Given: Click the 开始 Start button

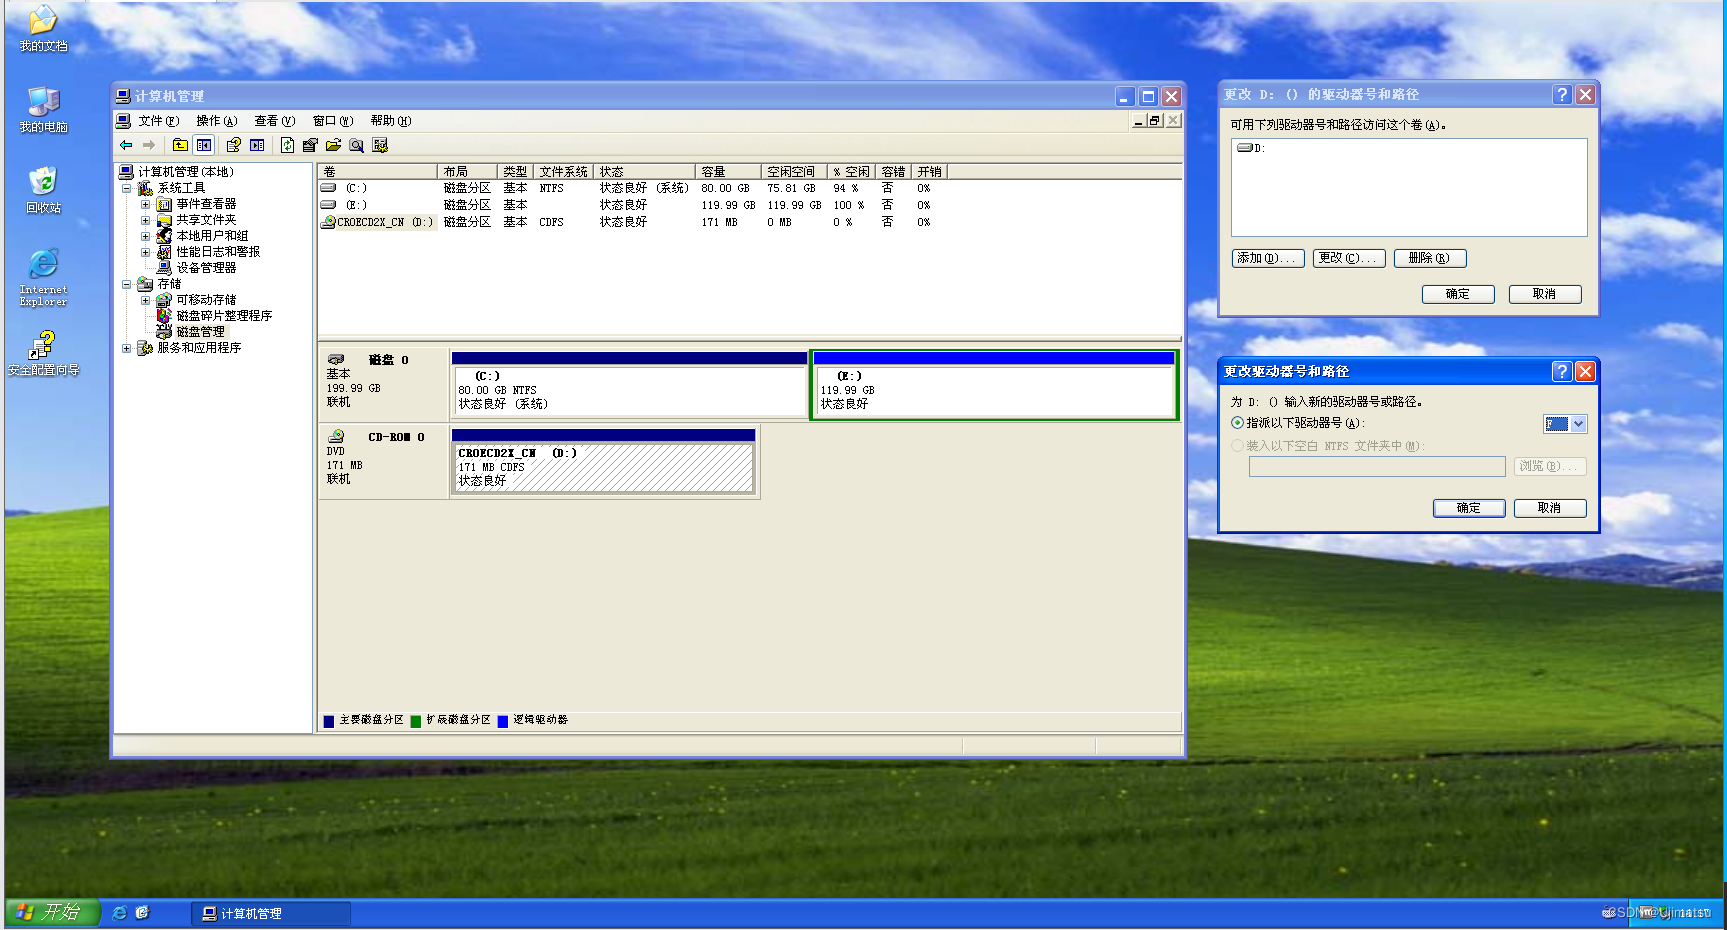Looking at the screenshot, I should [52, 912].
